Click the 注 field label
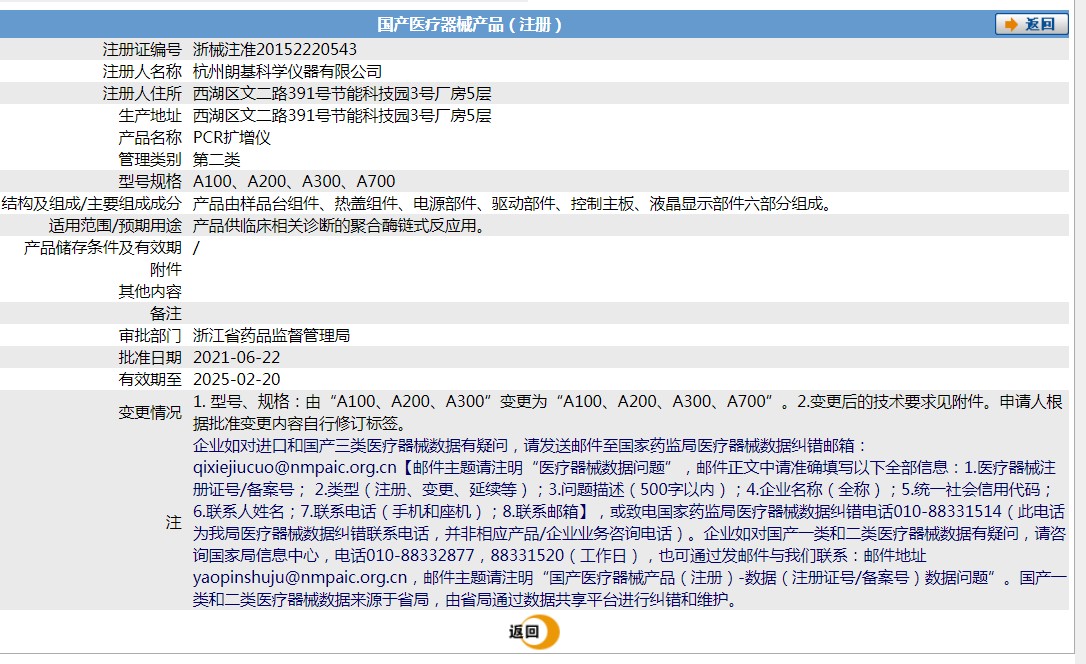Viewport: 1086px width, 664px height. click(x=173, y=523)
